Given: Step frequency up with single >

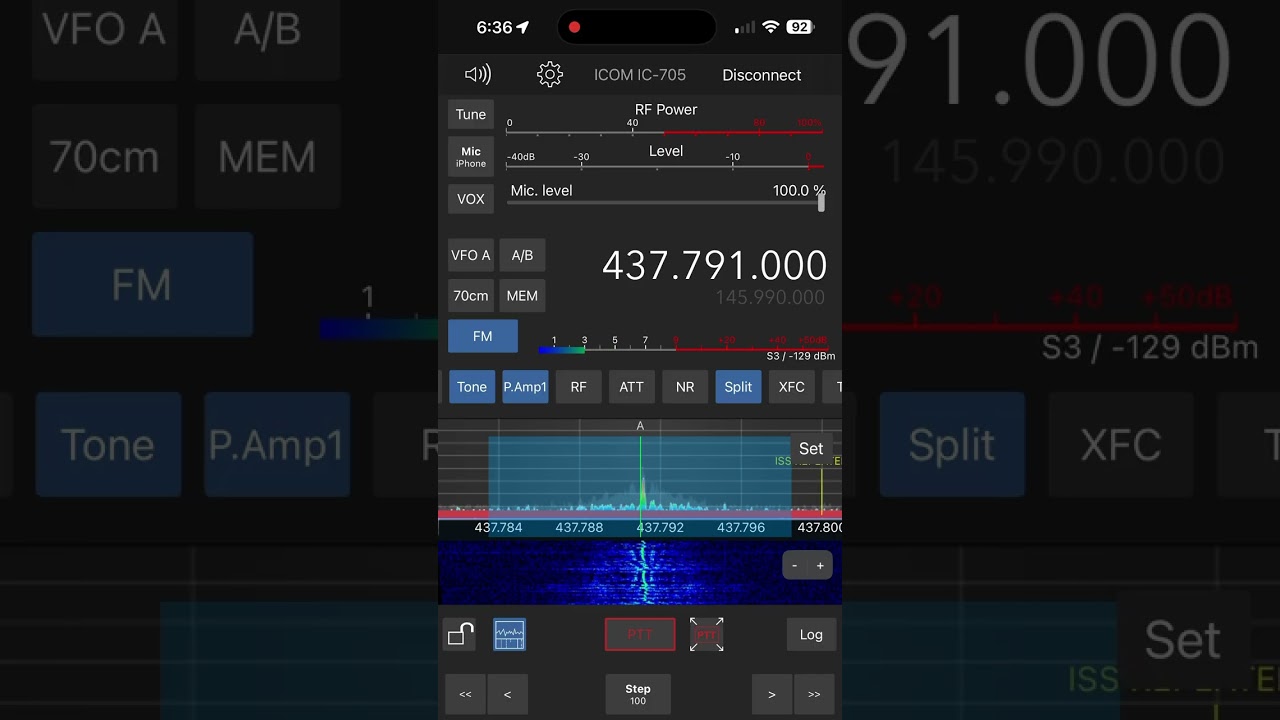Looking at the screenshot, I should pyautogui.click(x=771, y=694).
